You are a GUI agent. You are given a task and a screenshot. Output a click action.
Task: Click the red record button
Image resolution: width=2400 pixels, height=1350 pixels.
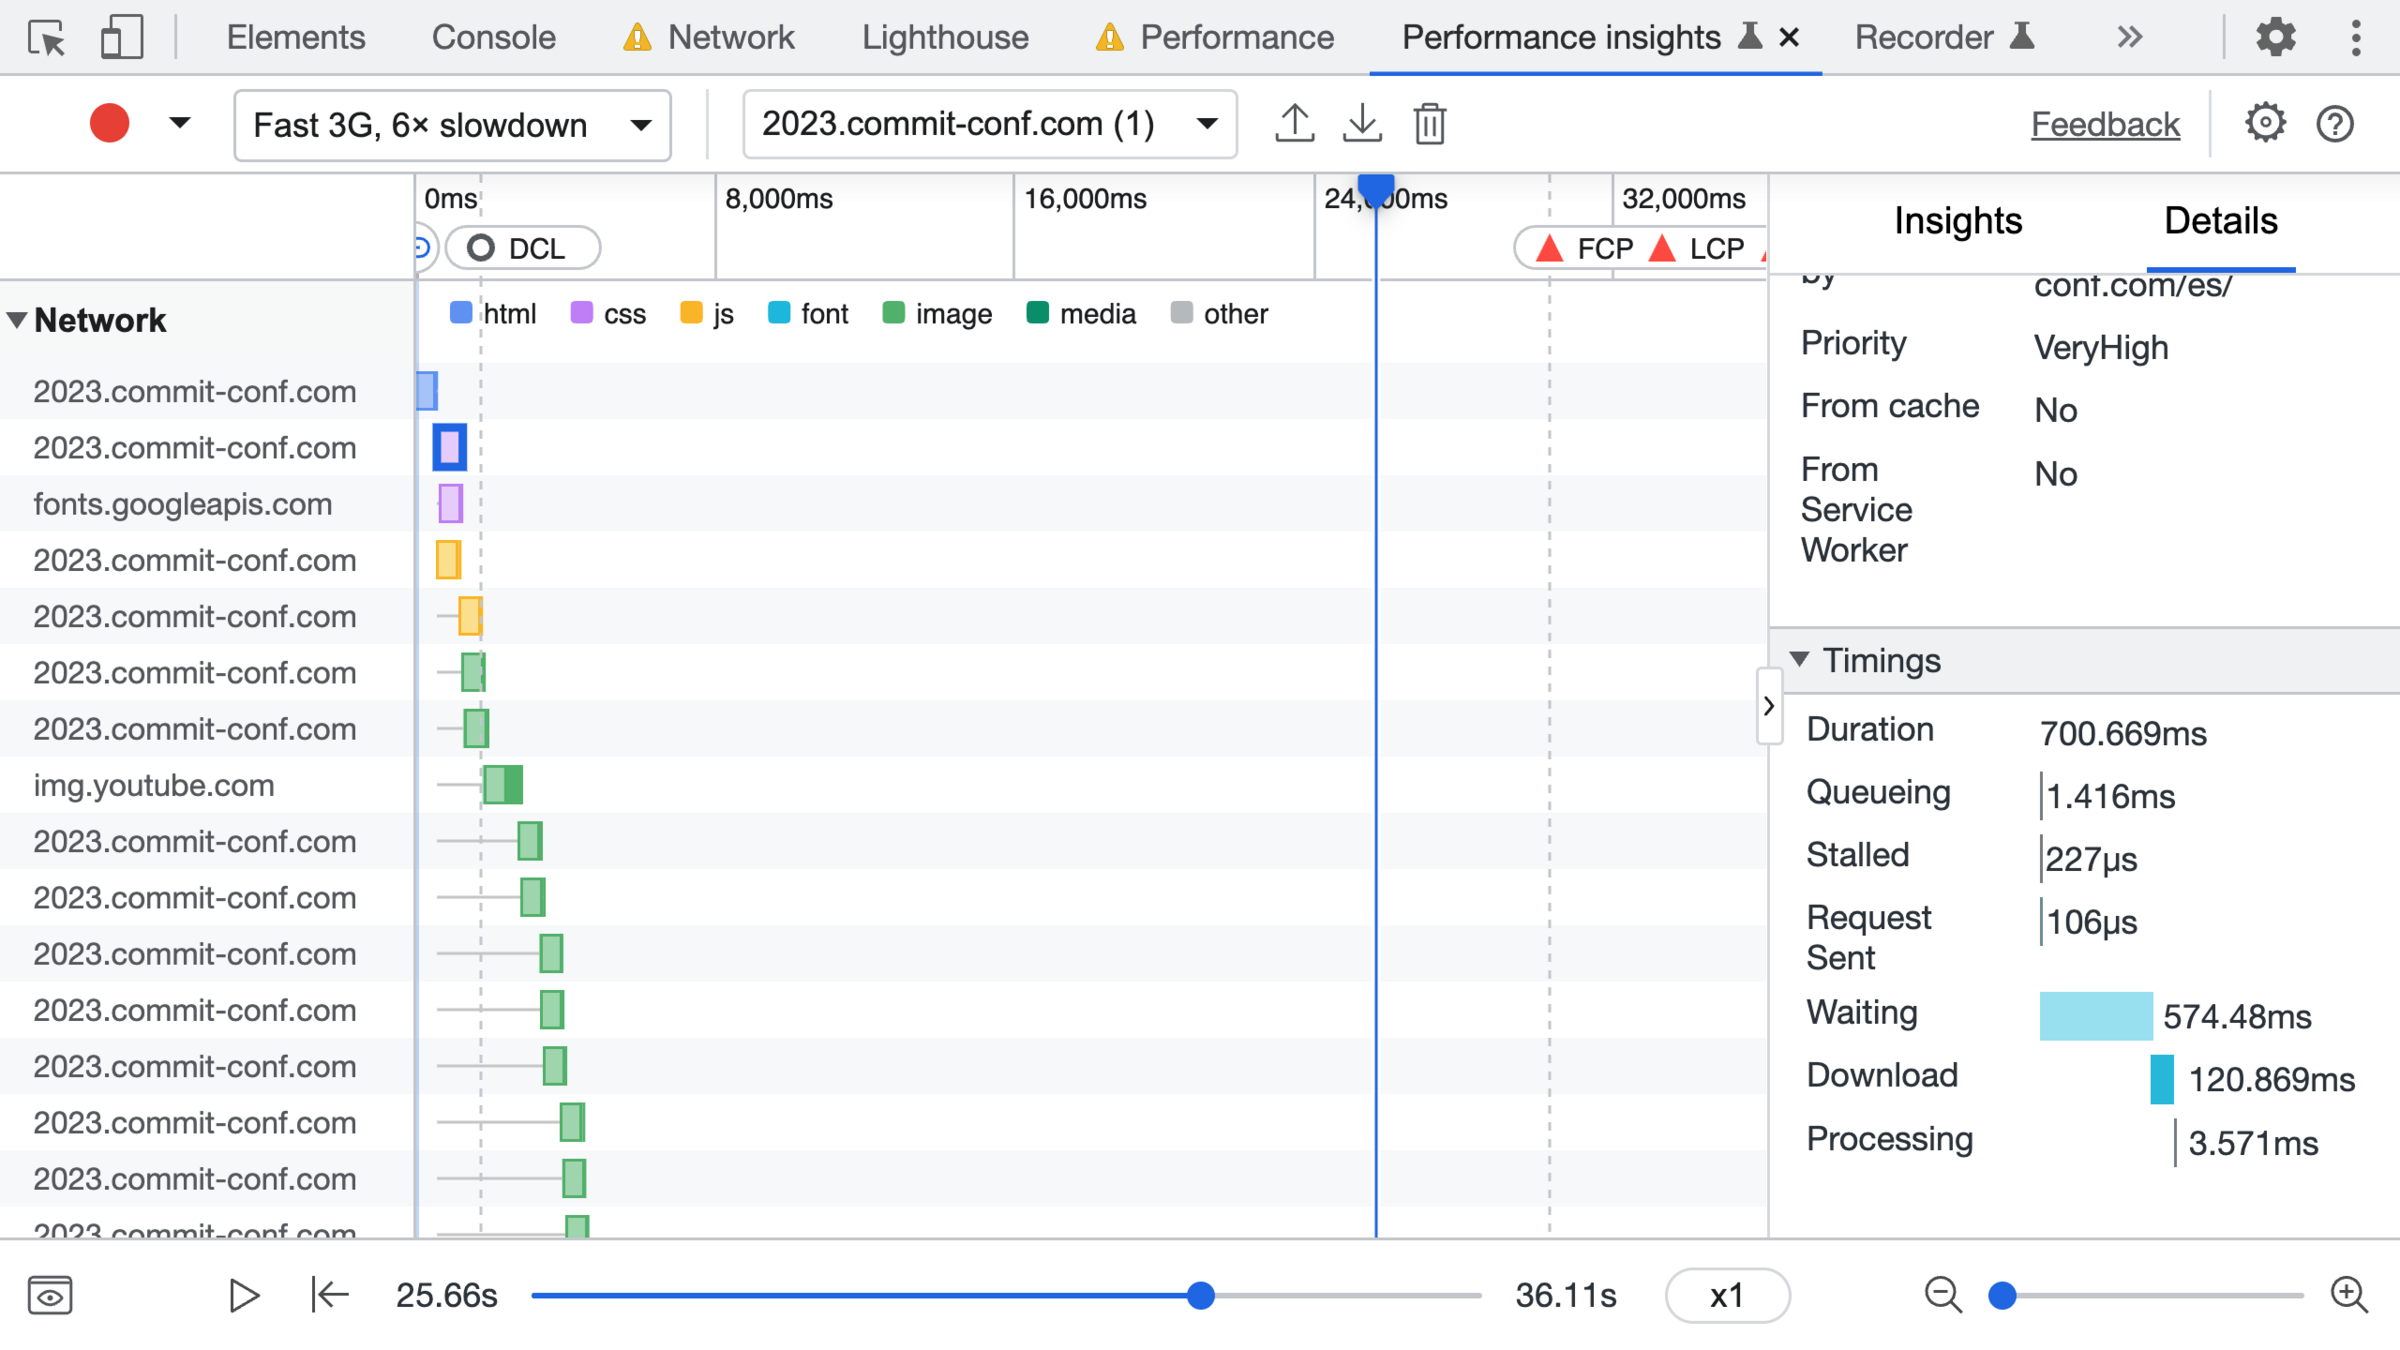pyautogui.click(x=109, y=124)
